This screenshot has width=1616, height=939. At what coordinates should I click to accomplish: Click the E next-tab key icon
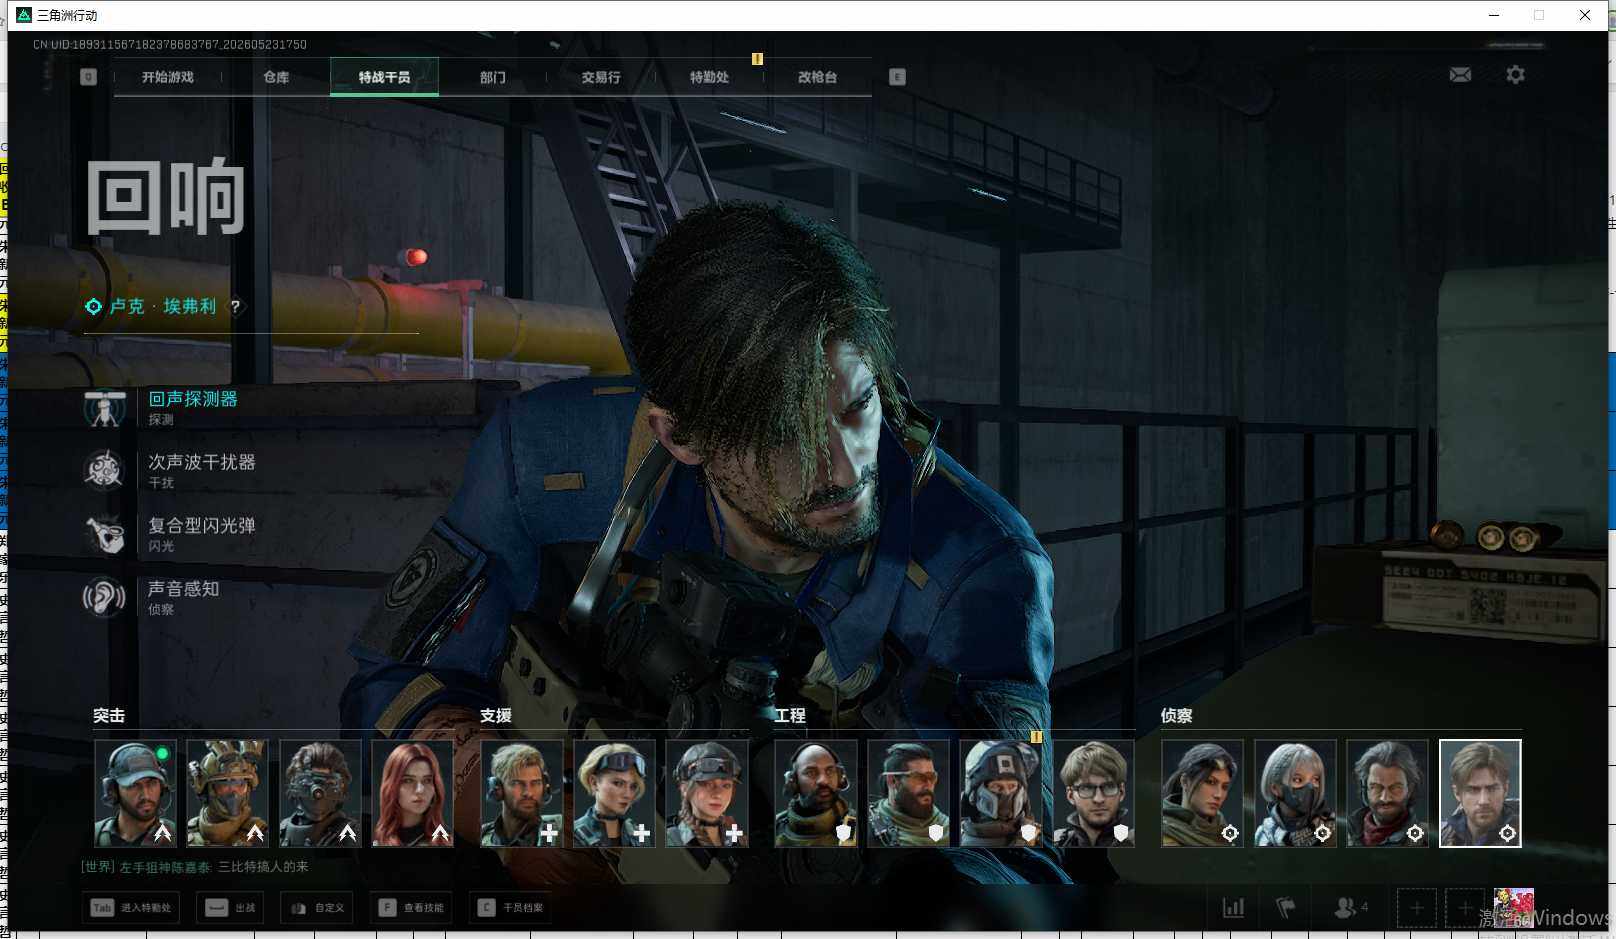[x=897, y=77]
